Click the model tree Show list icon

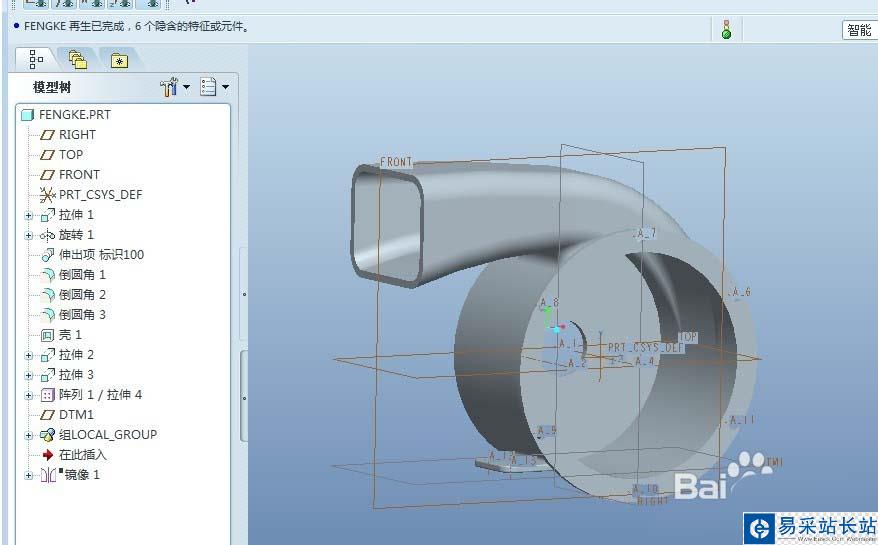coord(208,87)
